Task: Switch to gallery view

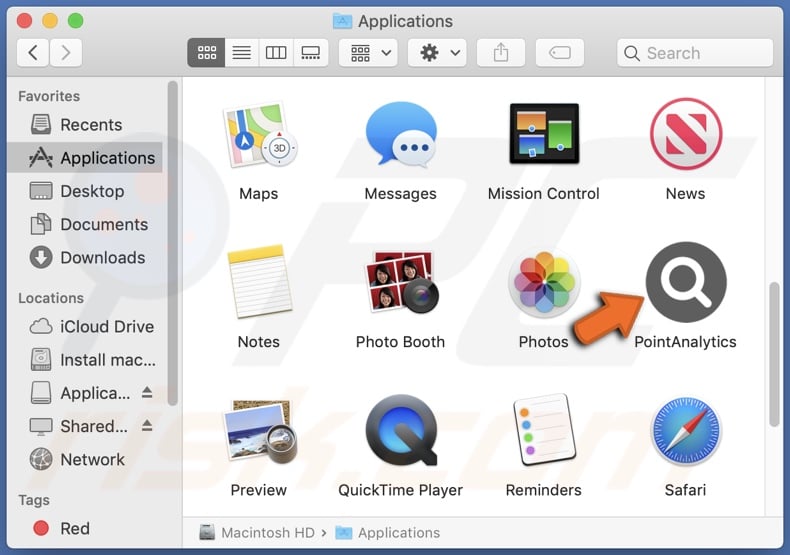Action: (310, 52)
